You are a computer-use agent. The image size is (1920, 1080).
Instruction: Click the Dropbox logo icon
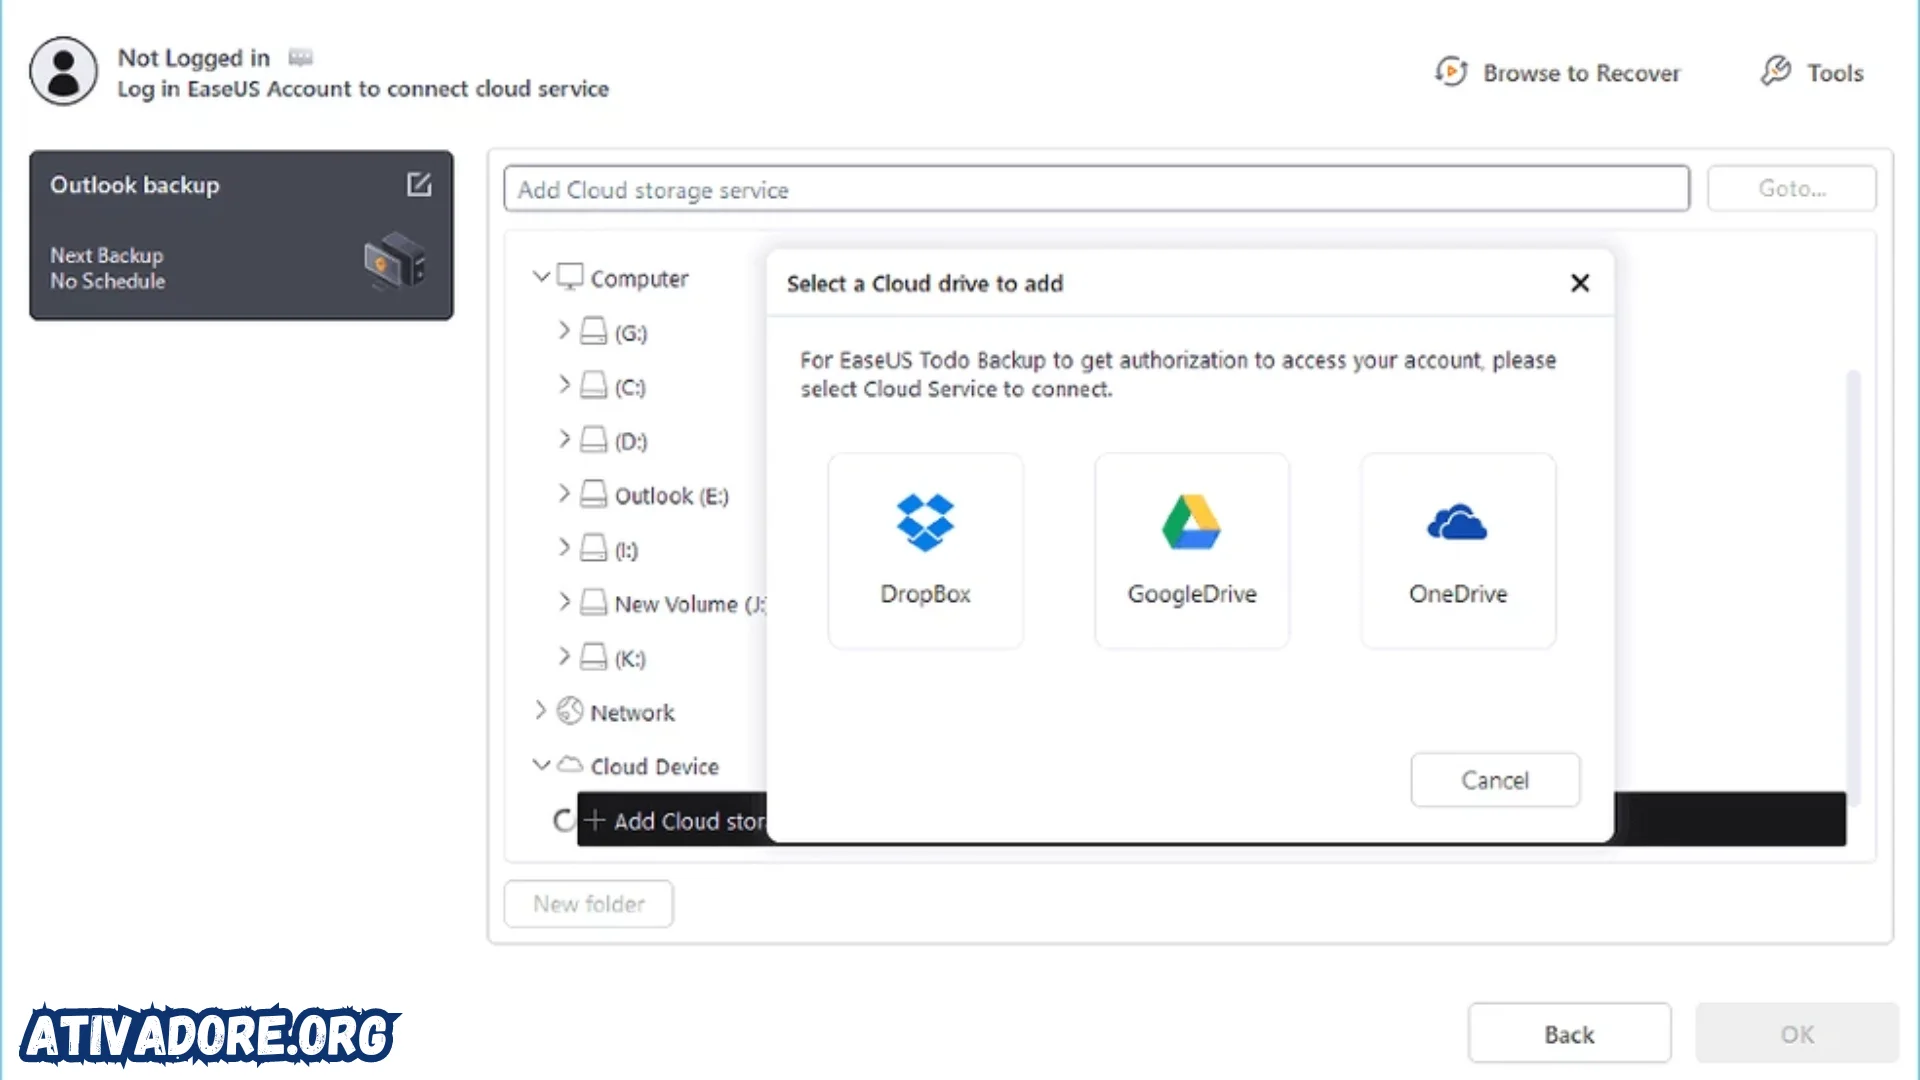pos(925,522)
